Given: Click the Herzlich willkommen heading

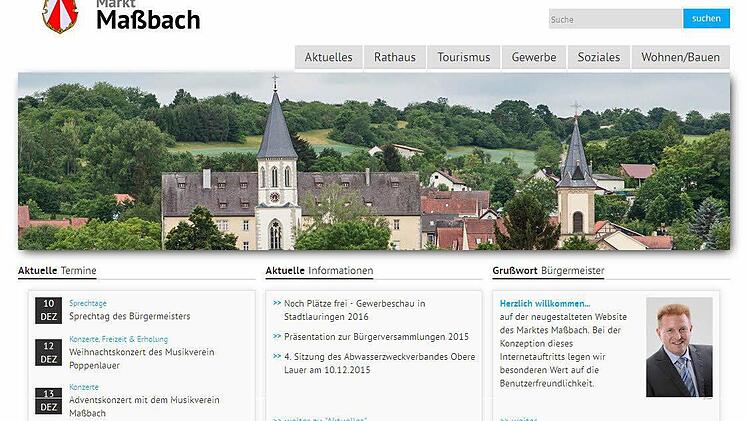Looking at the screenshot, I should click(x=545, y=303).
